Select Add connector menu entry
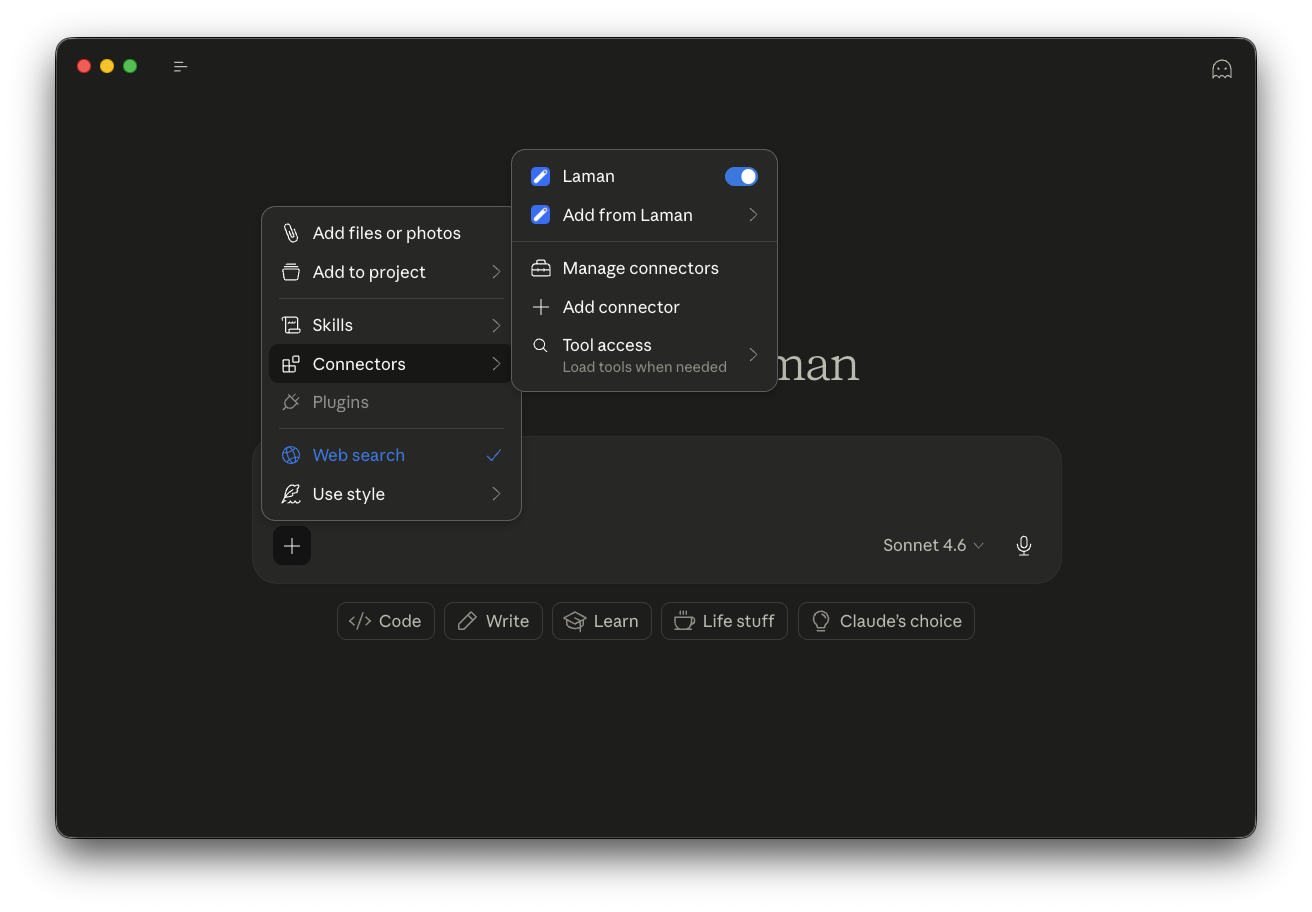Image resolution: width=1312 pixels, height=912 pixels. pyautogui.click(x=644, y=307)
